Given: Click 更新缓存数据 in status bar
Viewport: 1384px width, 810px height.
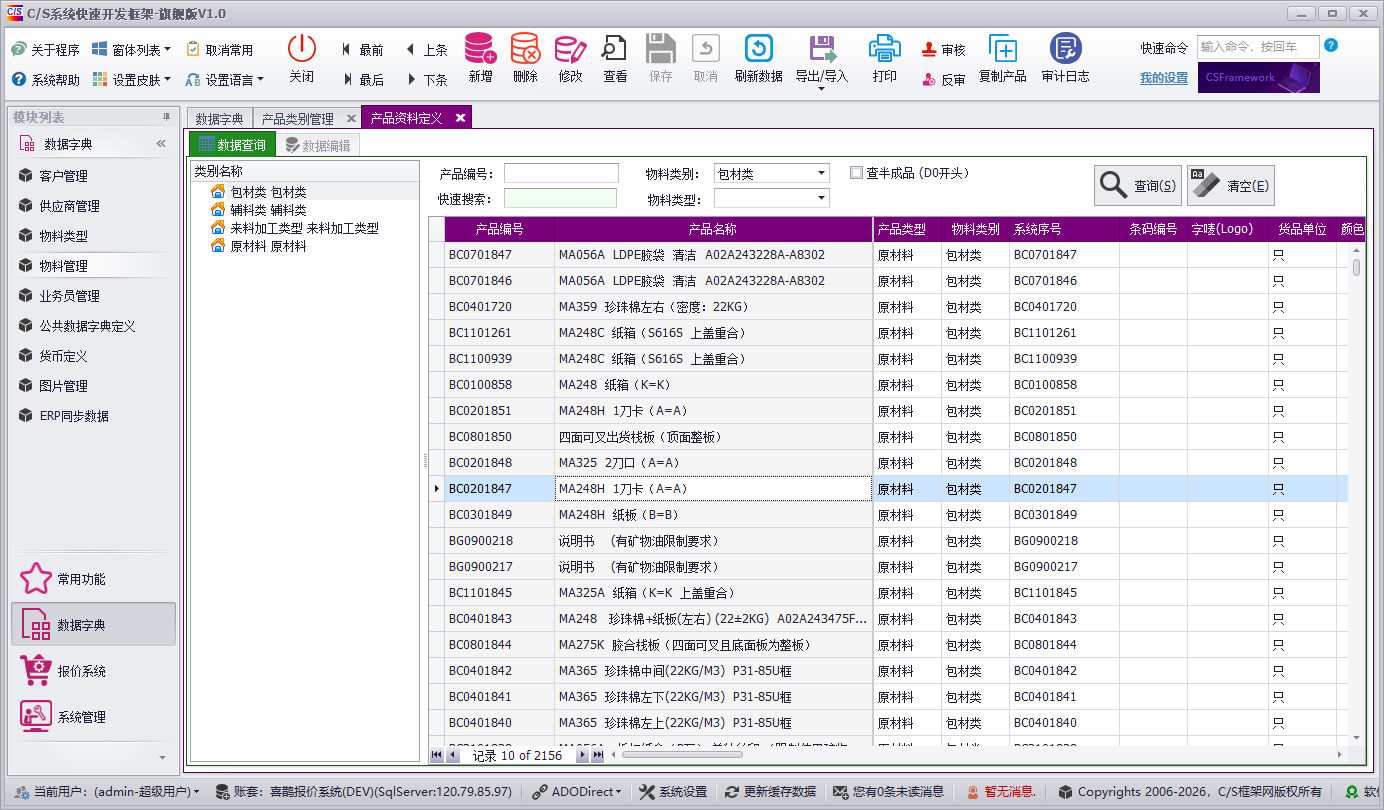Looking at the screenshot, I should tap(771, 791).
